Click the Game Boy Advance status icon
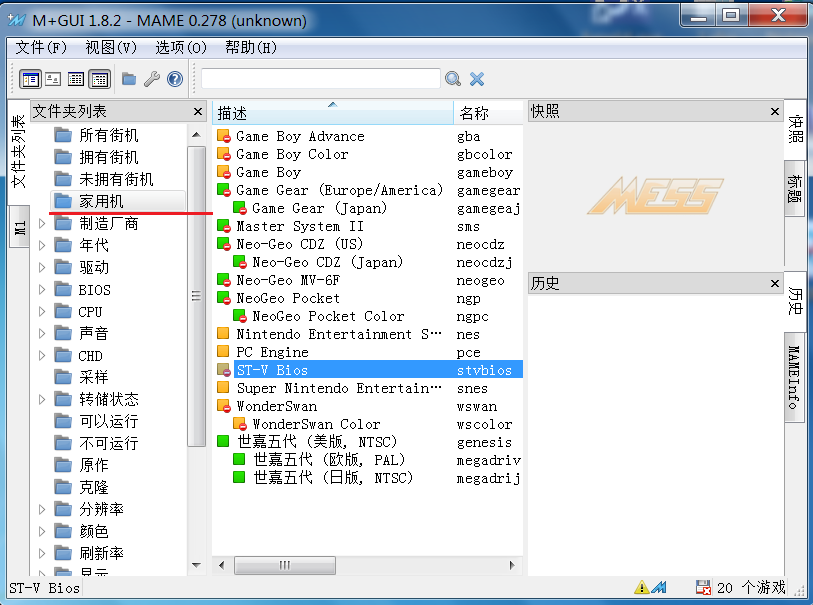The image size is (813, 605). click(x=223, y=136)
